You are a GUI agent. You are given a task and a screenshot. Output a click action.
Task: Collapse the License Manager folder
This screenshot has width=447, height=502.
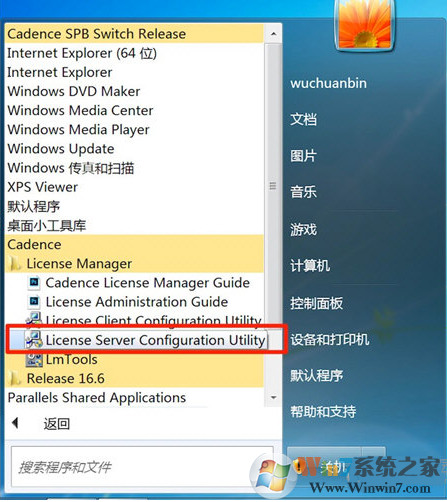pos(79,264)
